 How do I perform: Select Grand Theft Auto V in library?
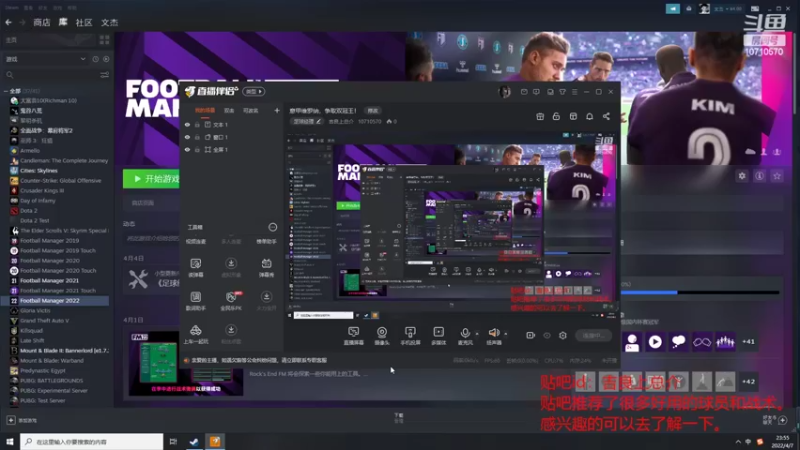pos(44,321)
